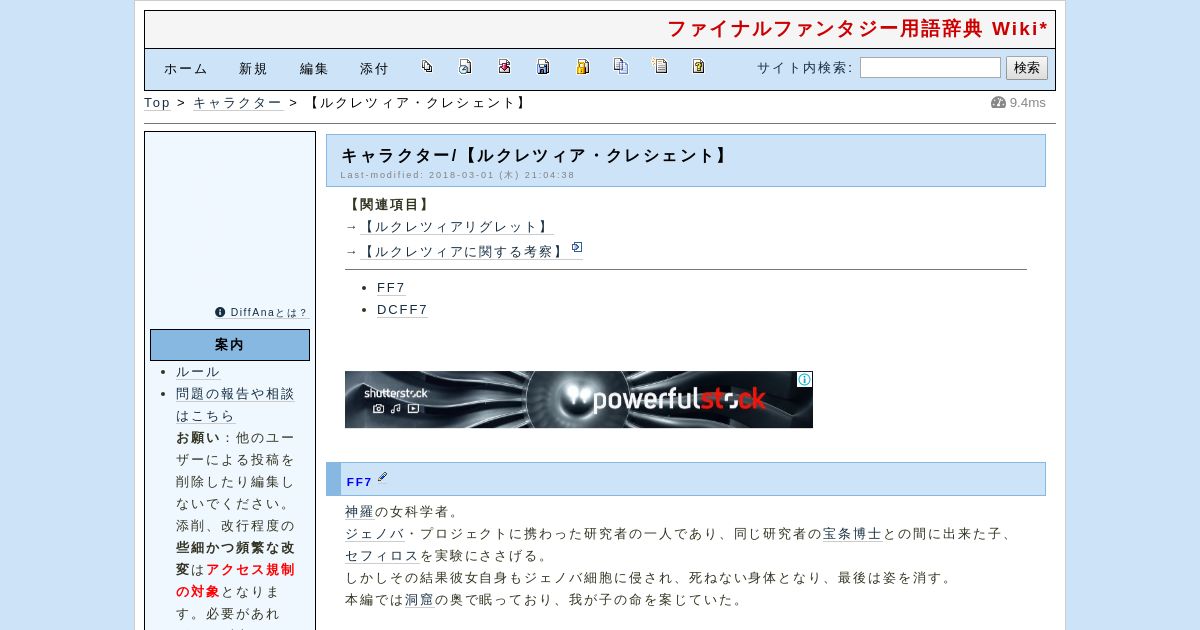This screenshot has width=1200, height=630.
Task: Open ルール in the sidebar
Action: coord(198,372)
